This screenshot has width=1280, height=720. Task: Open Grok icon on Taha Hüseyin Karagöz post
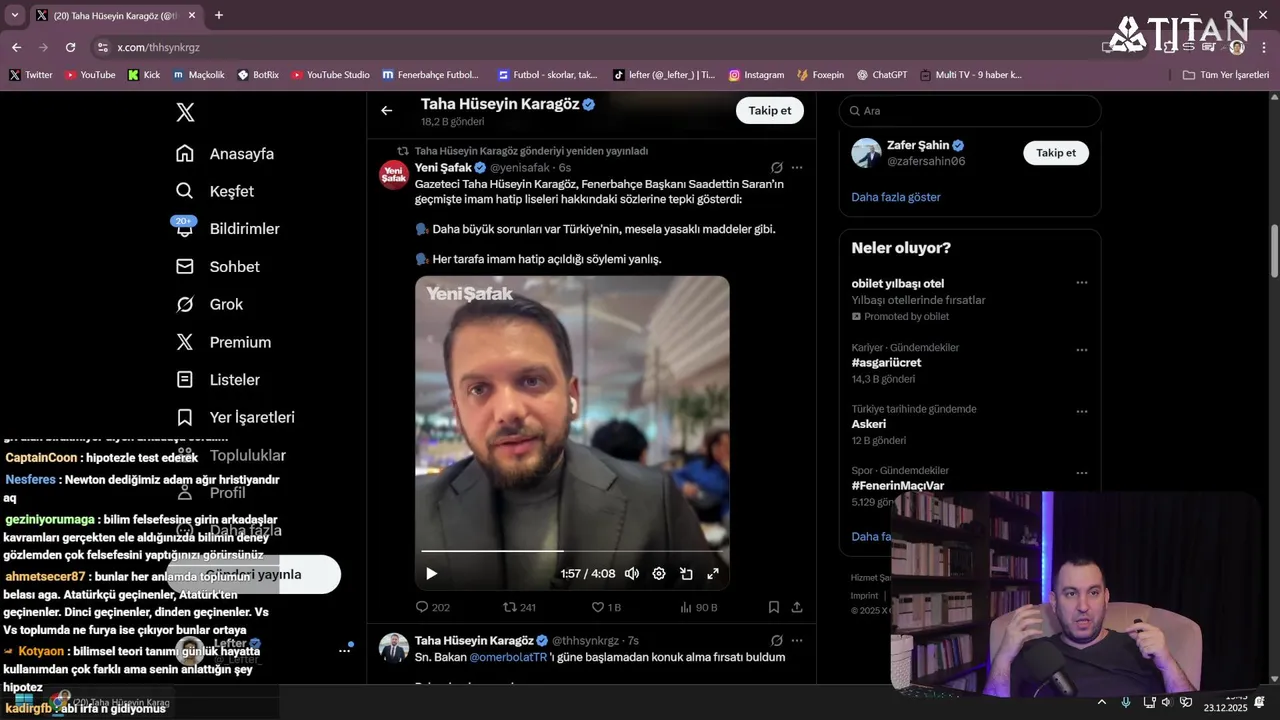[777, 640]
